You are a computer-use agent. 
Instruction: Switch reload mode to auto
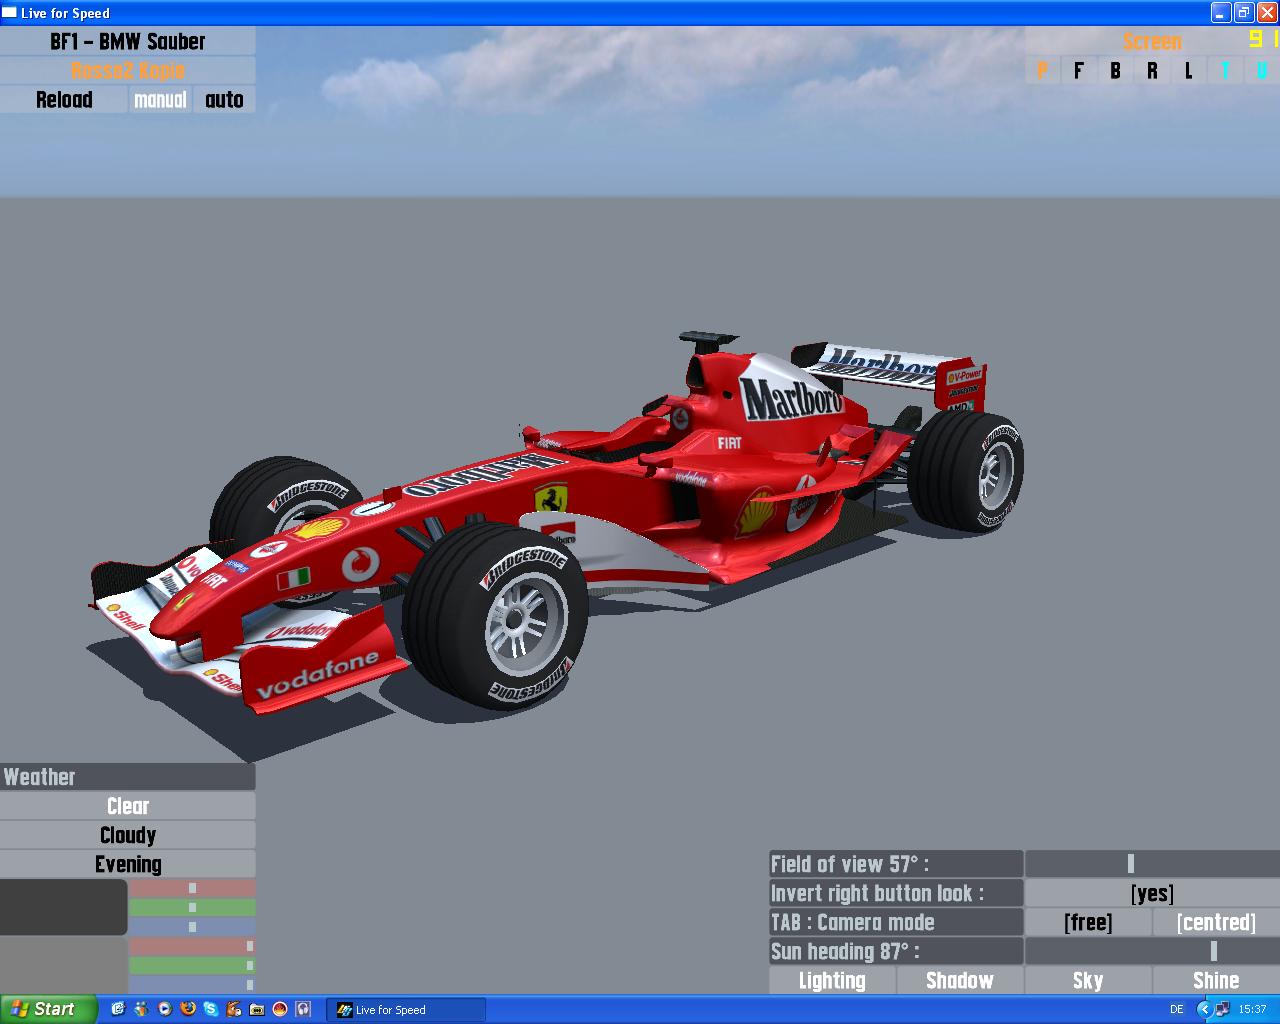pos(224,99)
